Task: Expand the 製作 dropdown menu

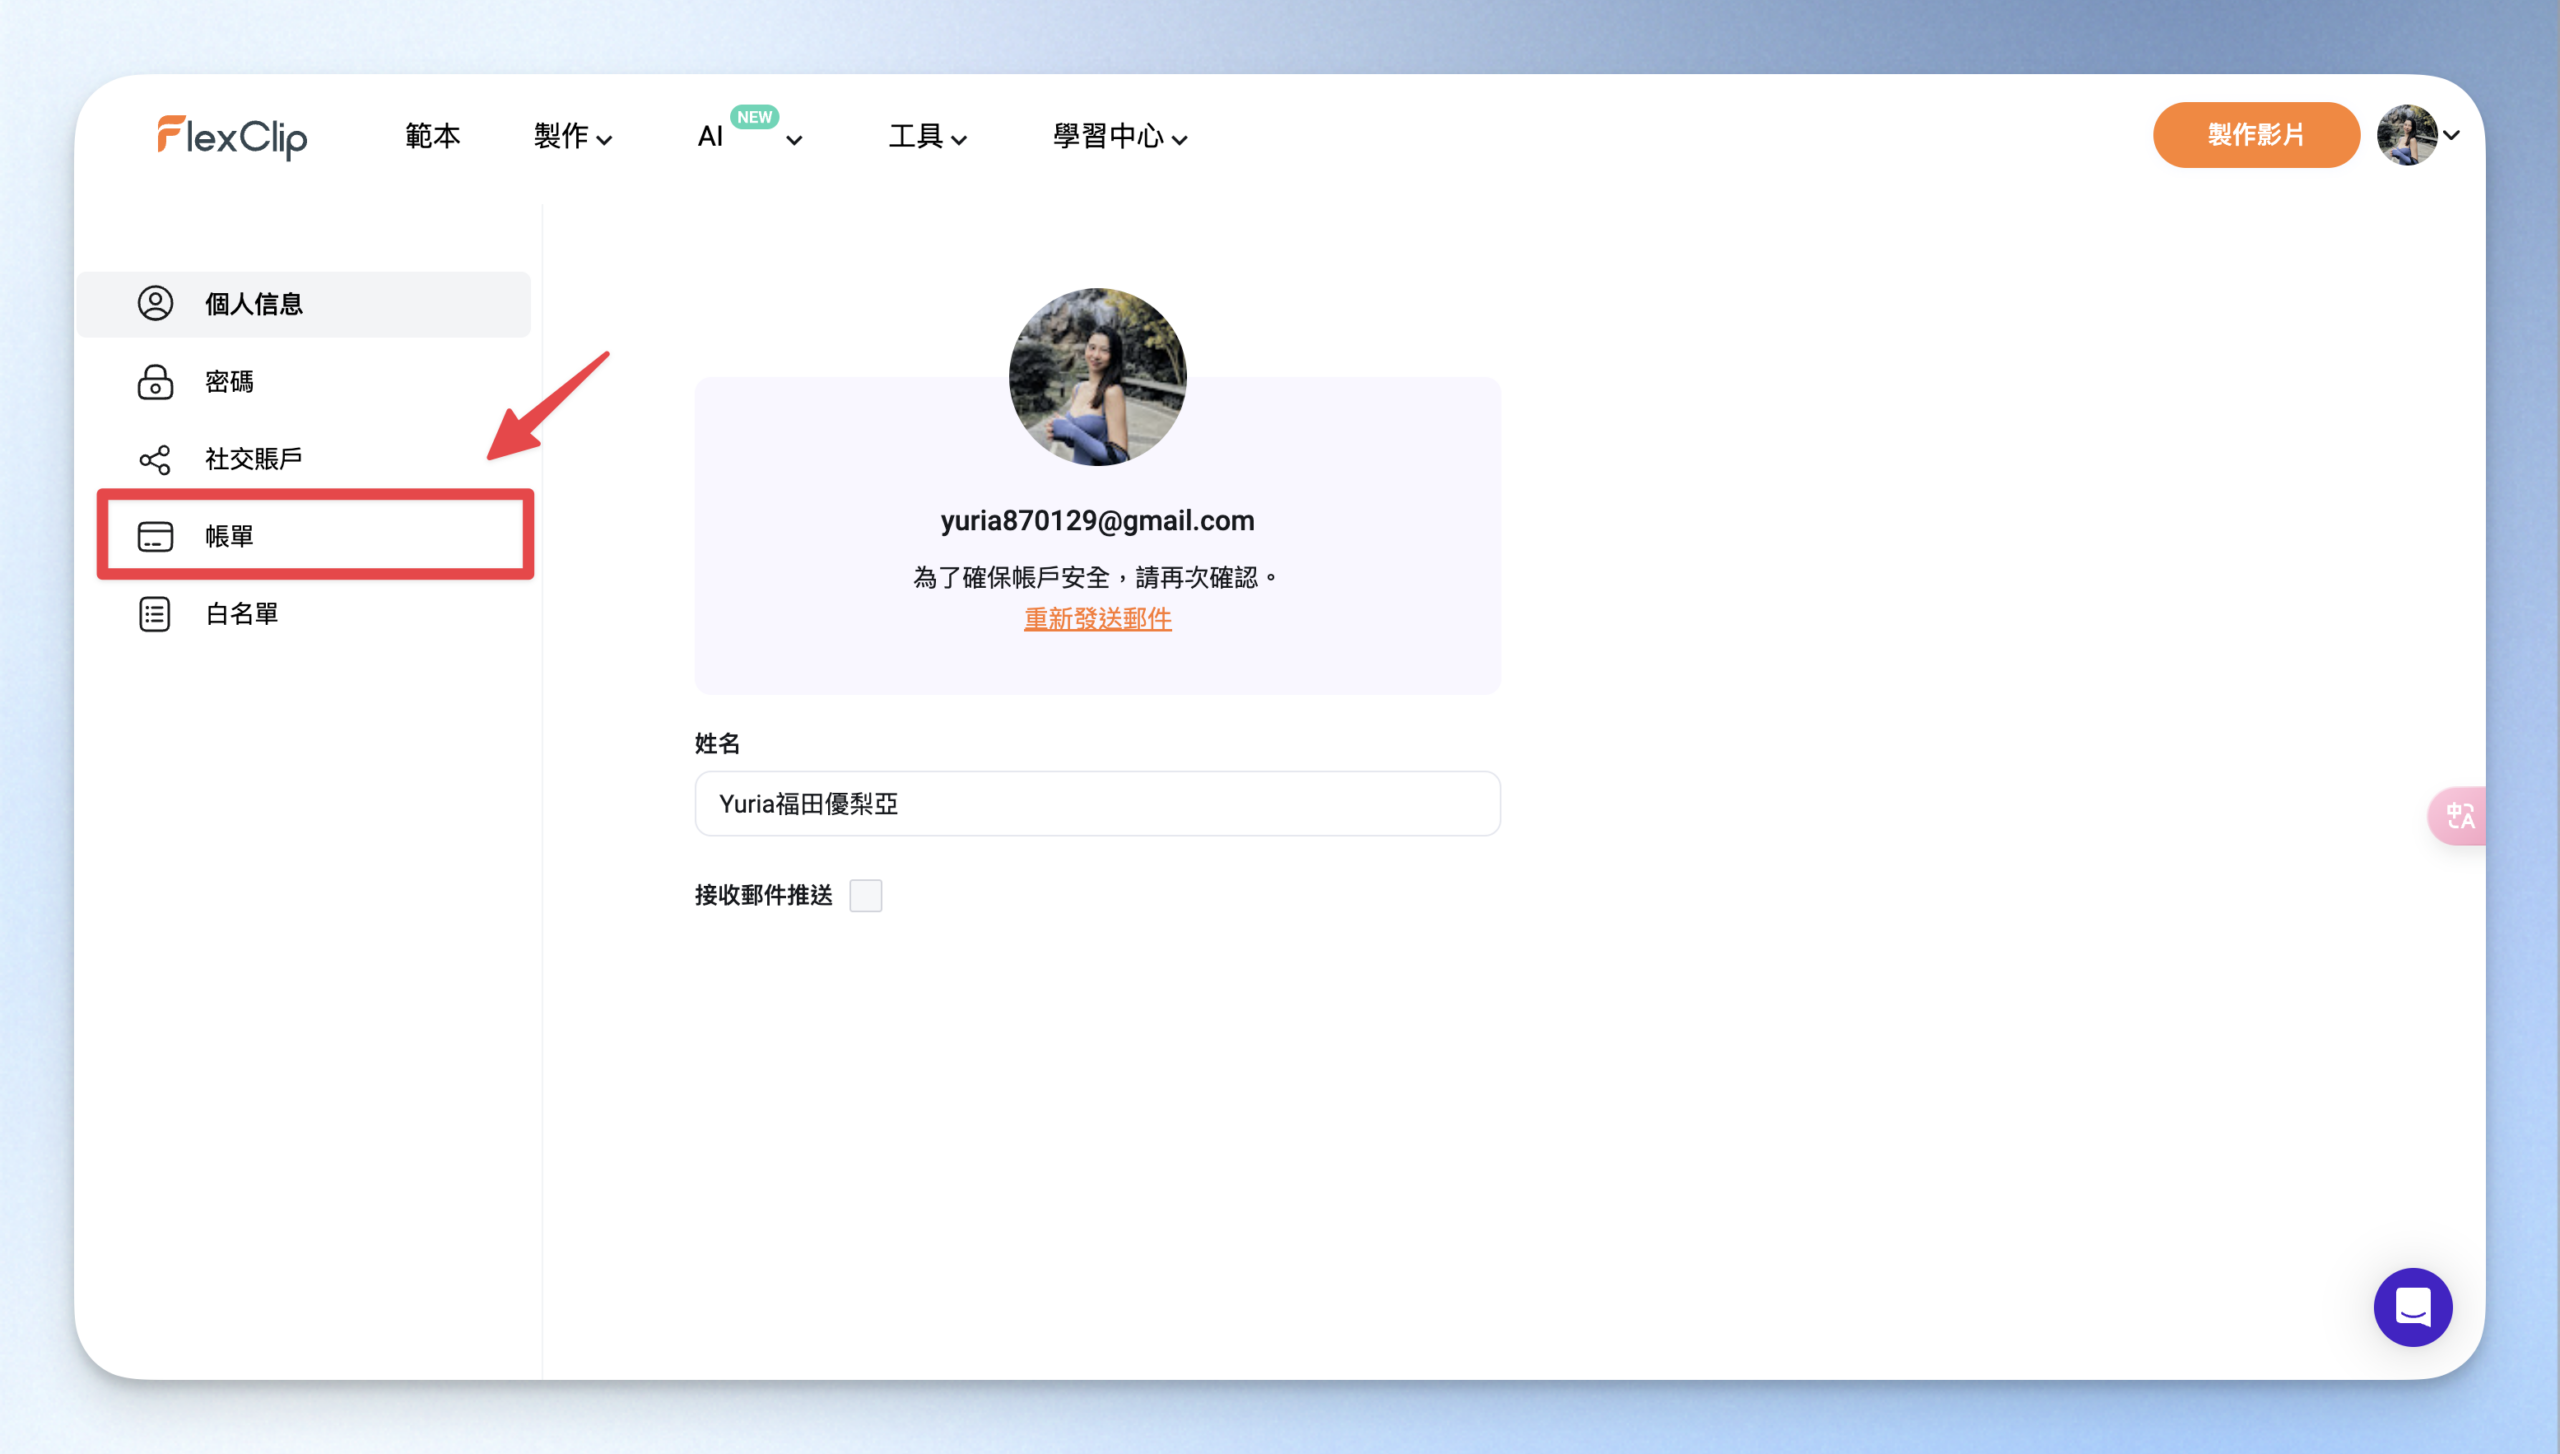Action: coord(573,136)
